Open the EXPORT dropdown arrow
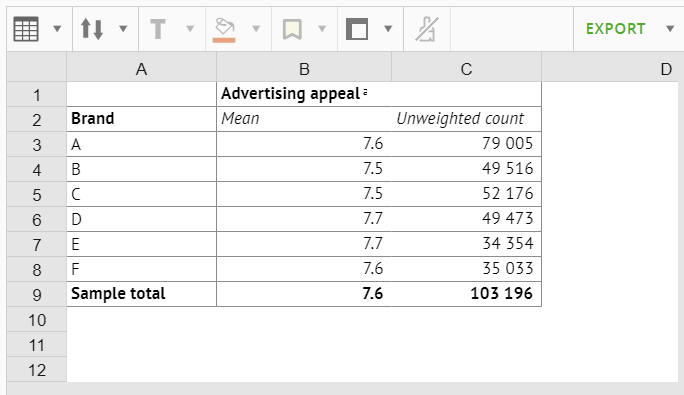This screenshot has width=684, height=395. click(x=670, y=29)
